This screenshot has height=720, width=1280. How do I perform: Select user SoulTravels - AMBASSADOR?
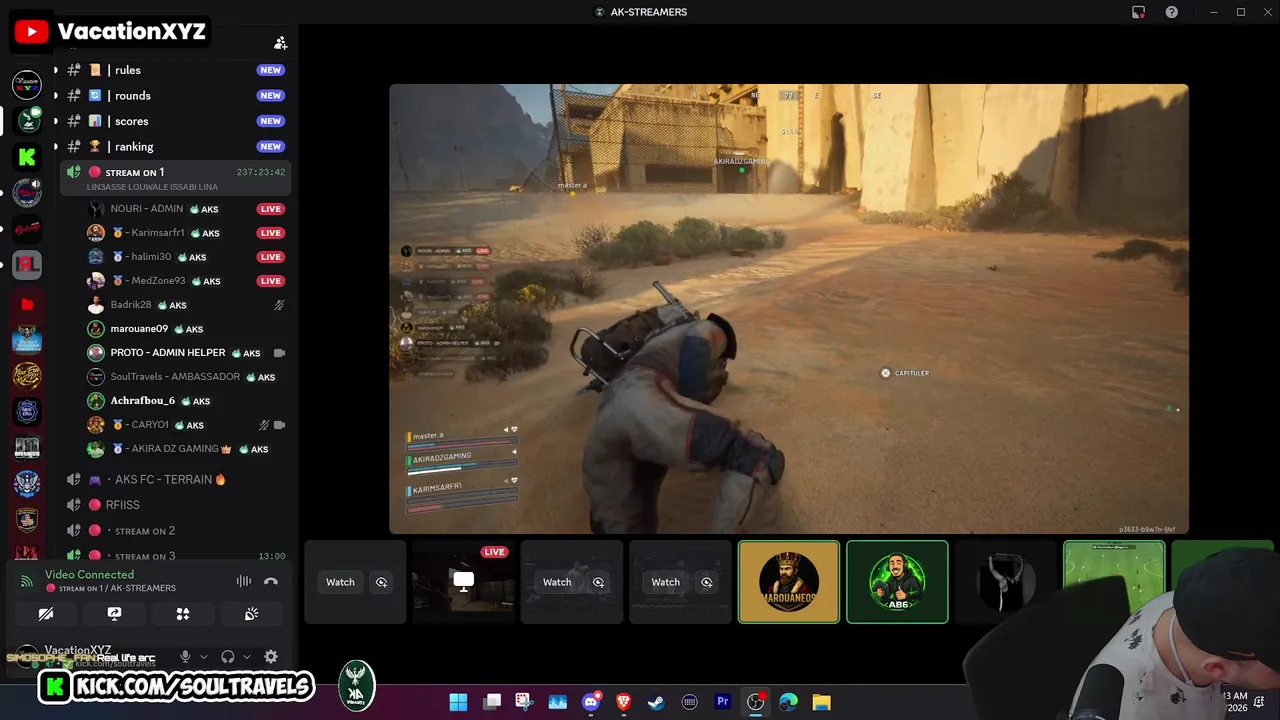(x=187, y=377)
